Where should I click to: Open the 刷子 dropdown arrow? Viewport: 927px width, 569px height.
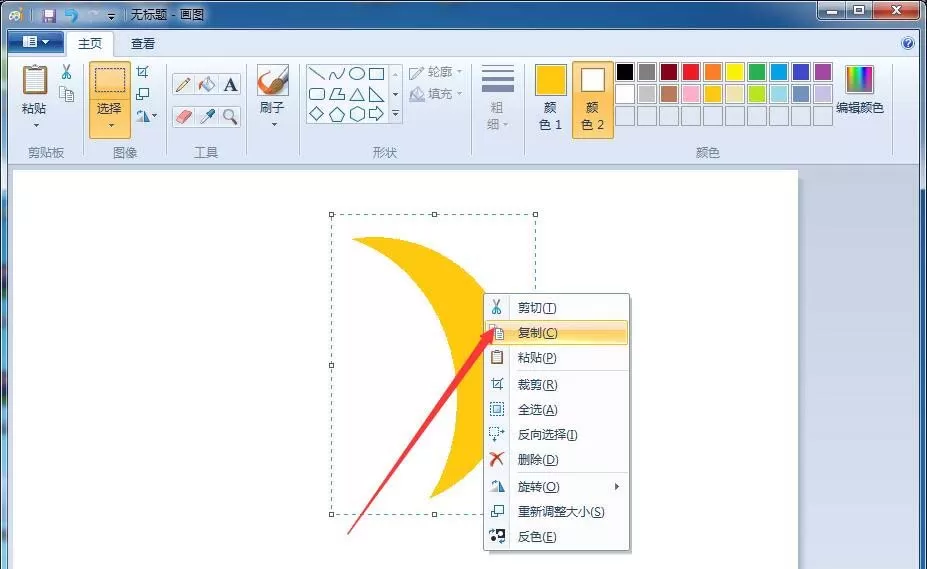[274, 124]
